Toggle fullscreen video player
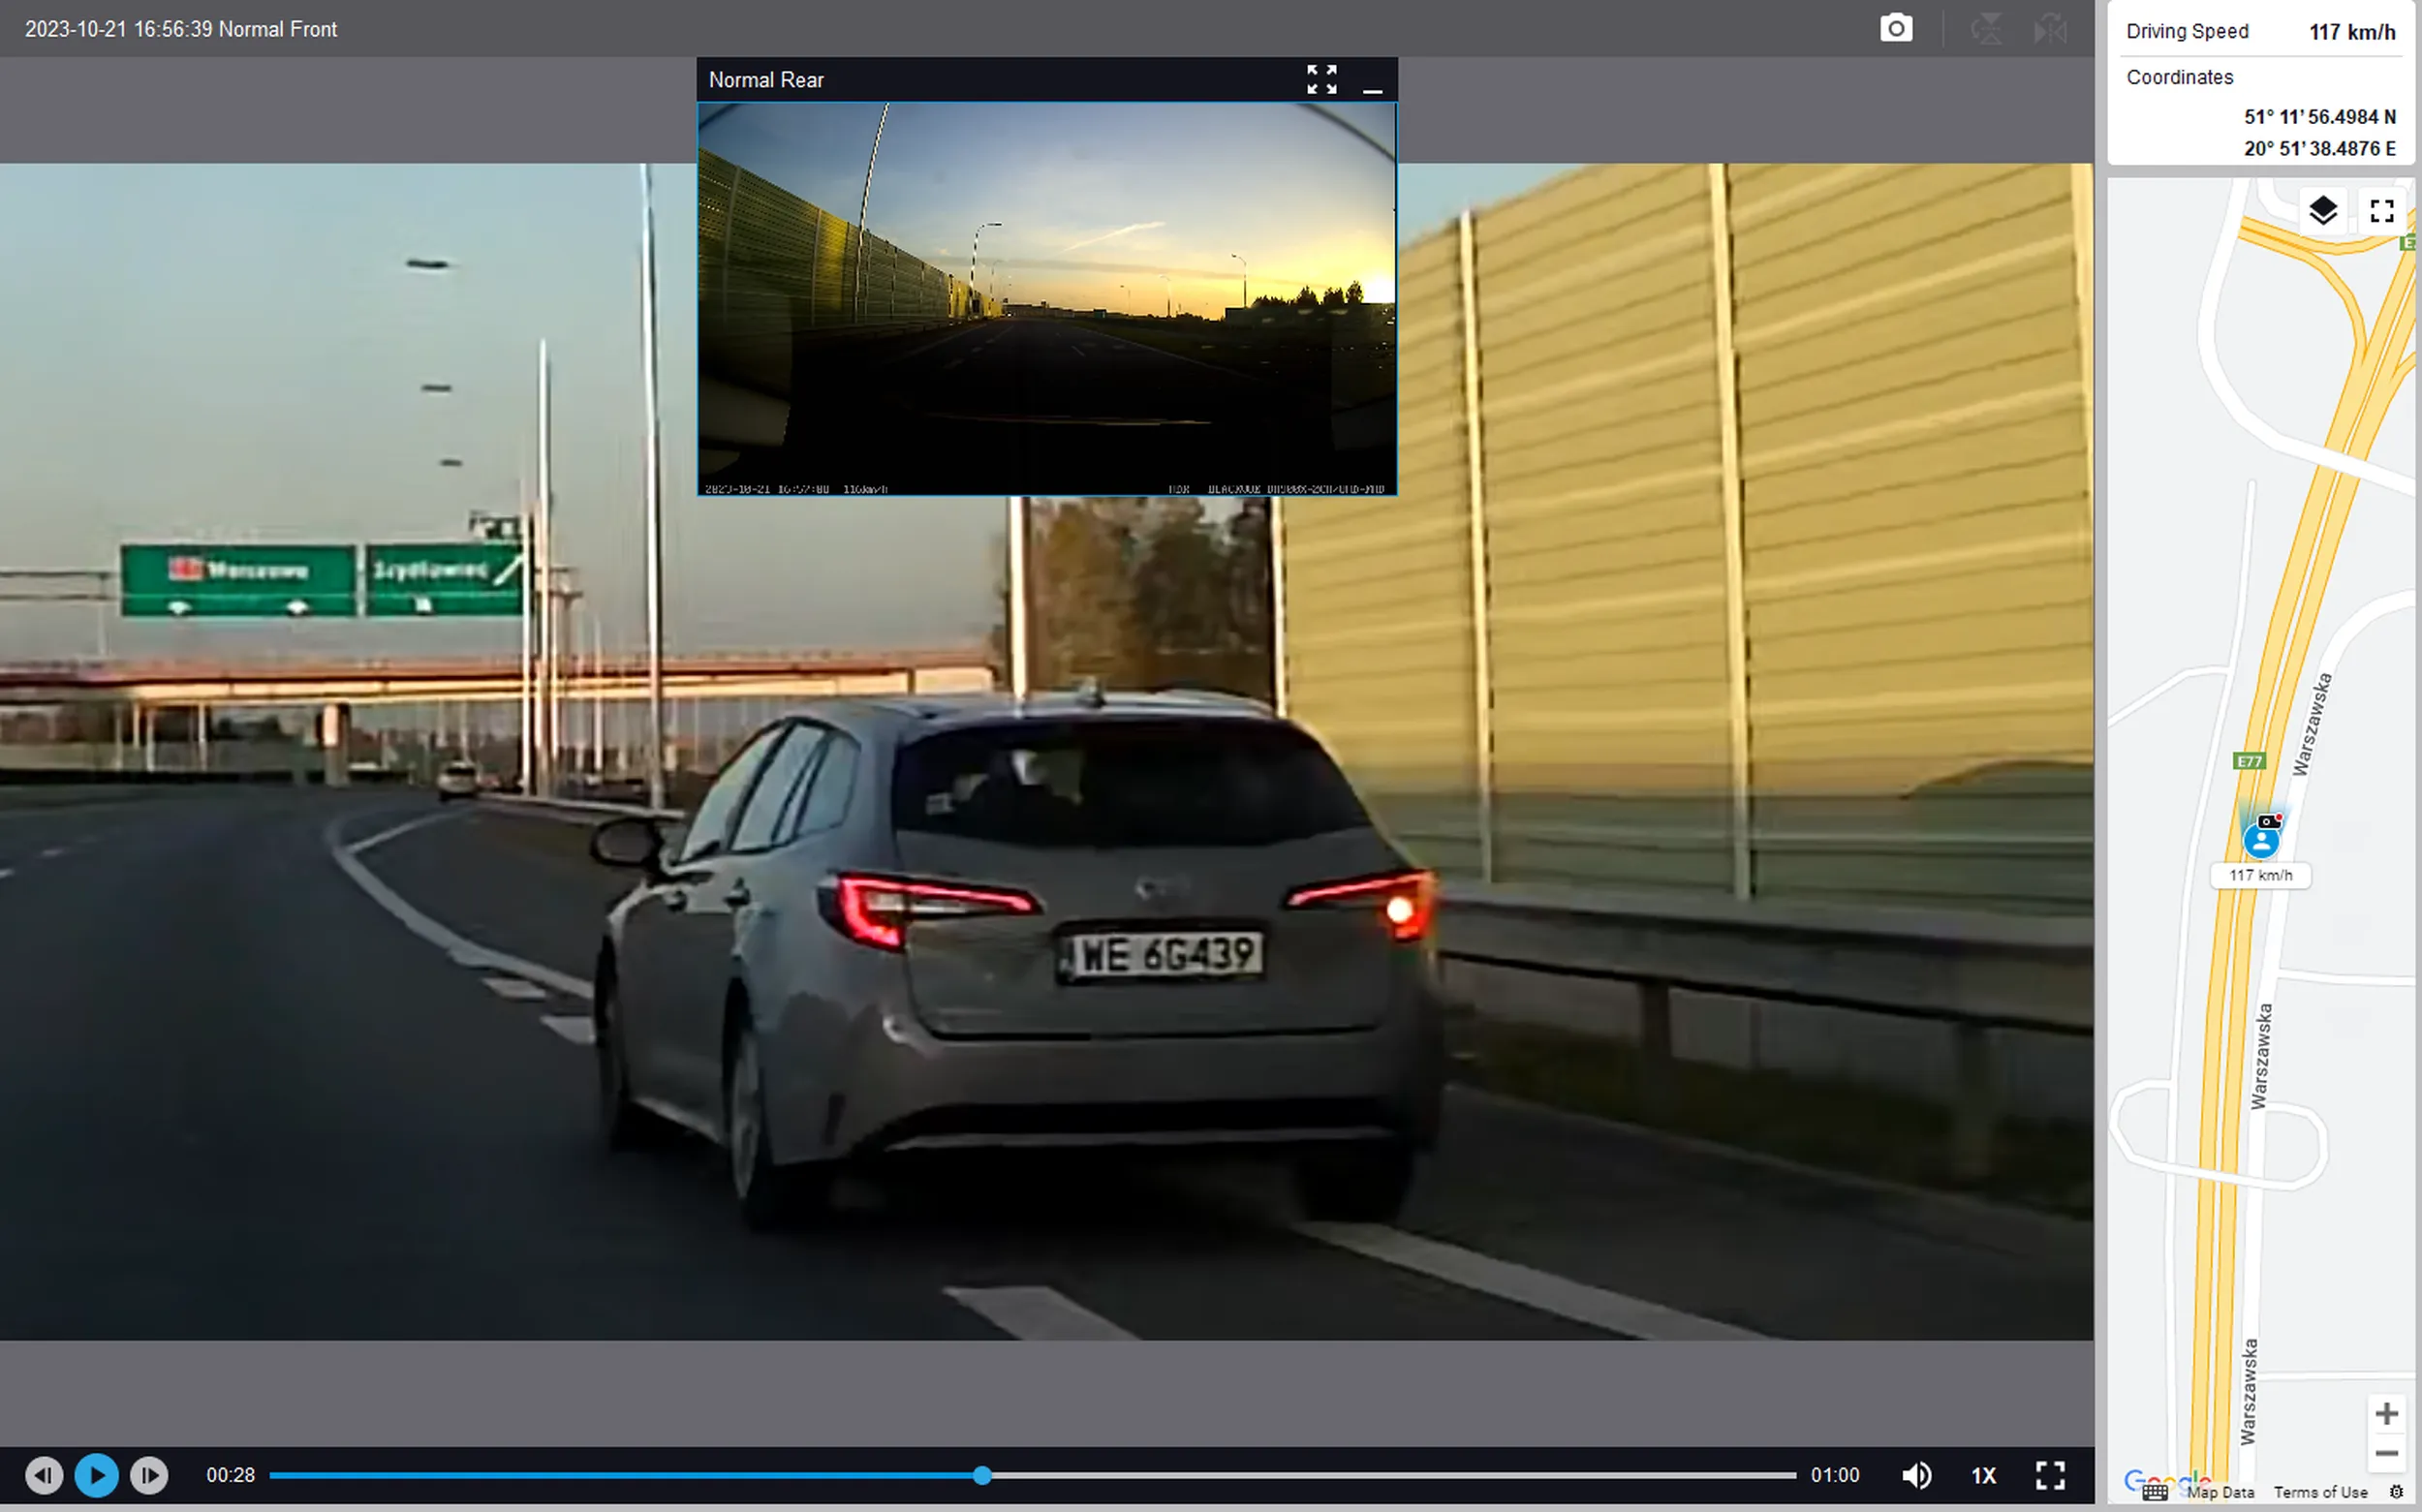The width and height of the screenshot is (2422, 1512). [x=2050, y=1475]
